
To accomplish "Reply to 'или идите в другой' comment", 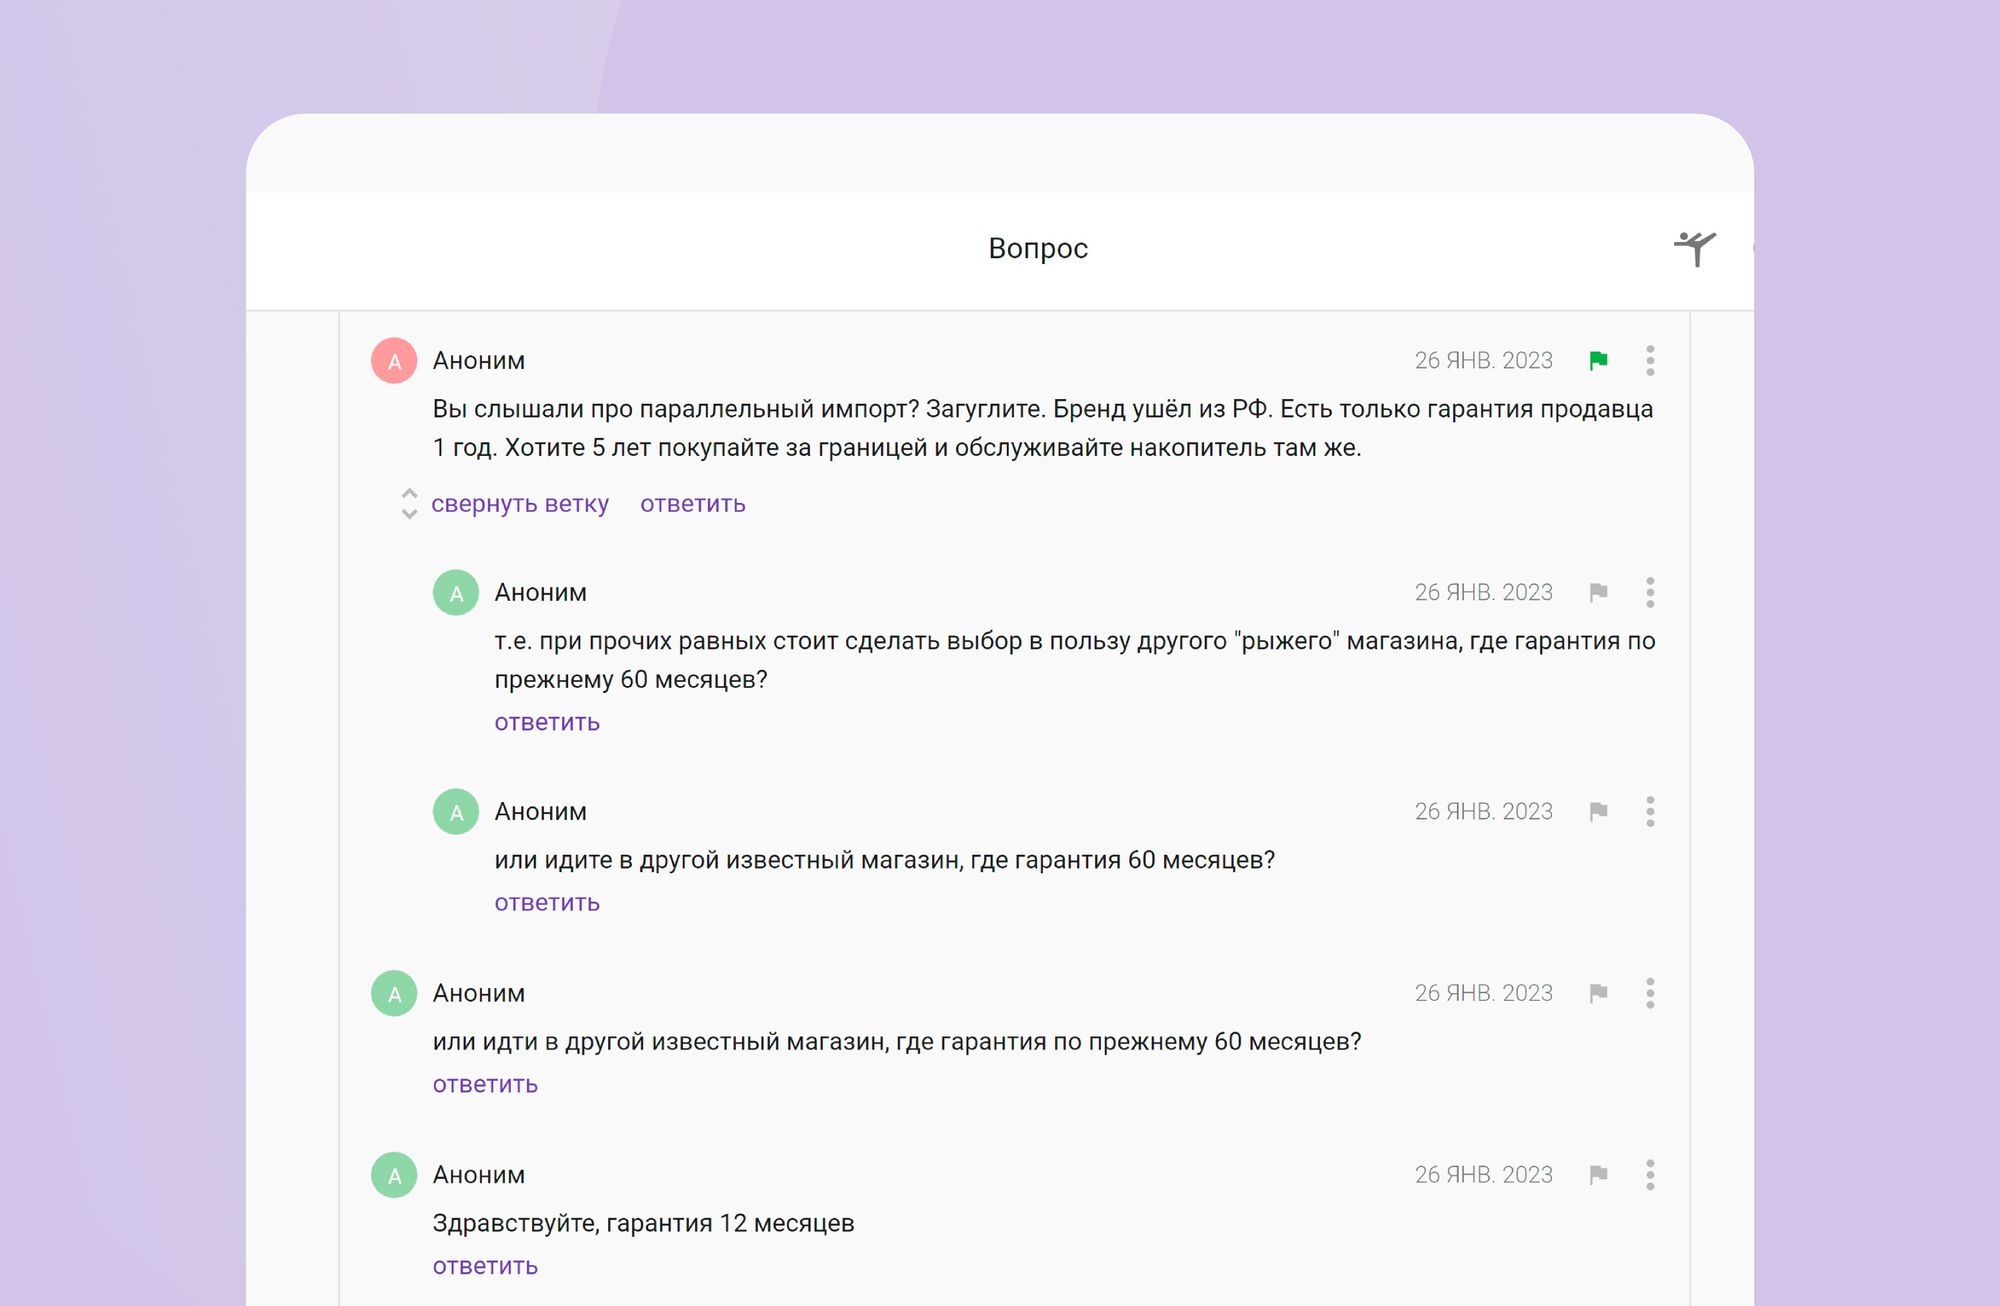I will point(546,903).
